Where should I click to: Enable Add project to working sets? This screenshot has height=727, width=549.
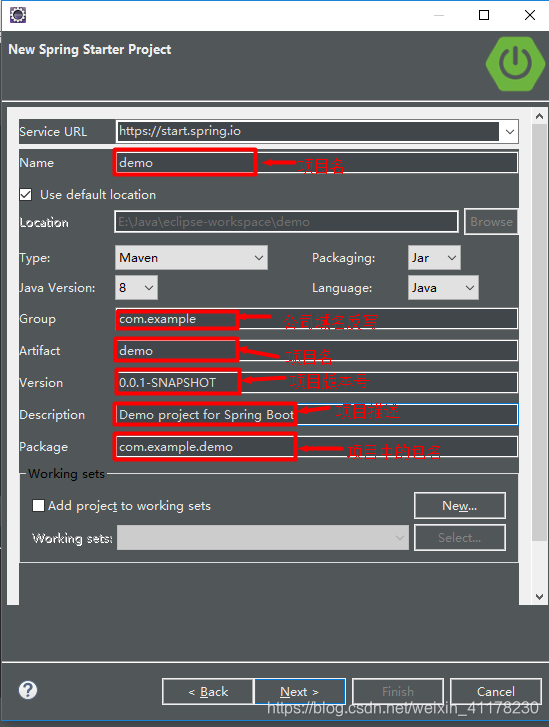tap(38, 505)
